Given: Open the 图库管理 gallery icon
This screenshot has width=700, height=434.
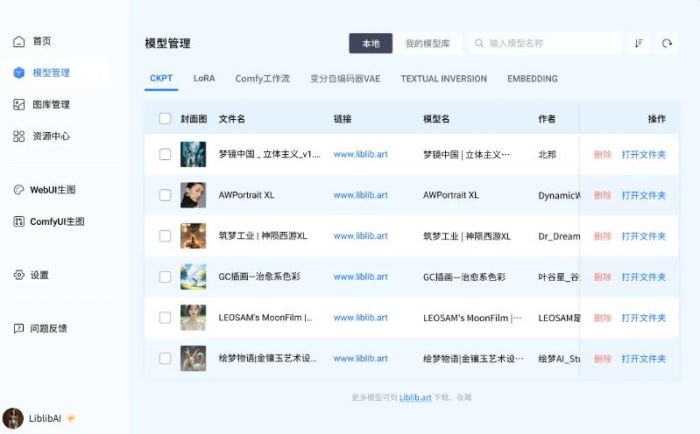Looking at the screenshot, I should (x=19, y=104).
